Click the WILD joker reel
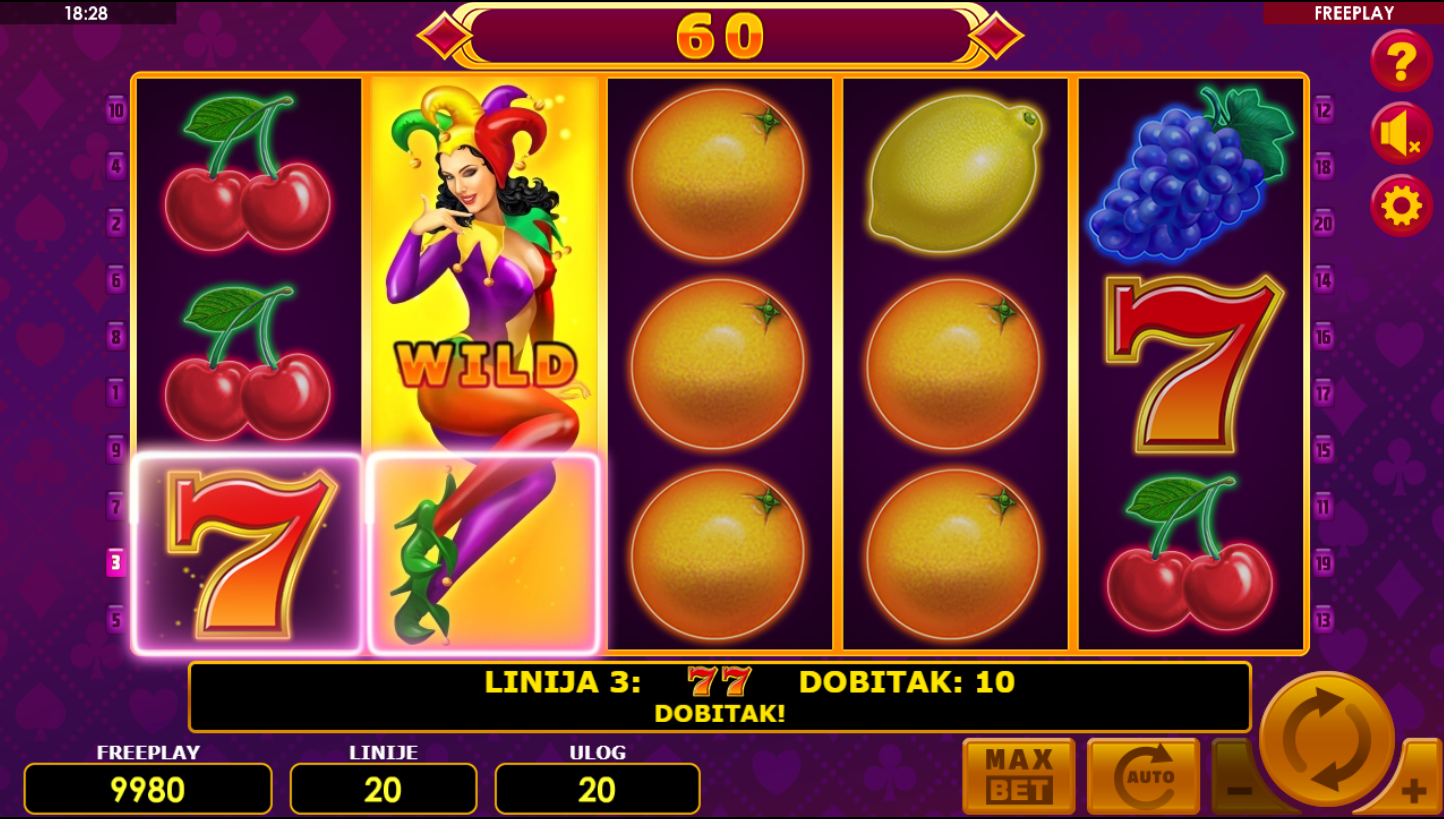Viewport: 1444px width, 819px height. point(484,364)
